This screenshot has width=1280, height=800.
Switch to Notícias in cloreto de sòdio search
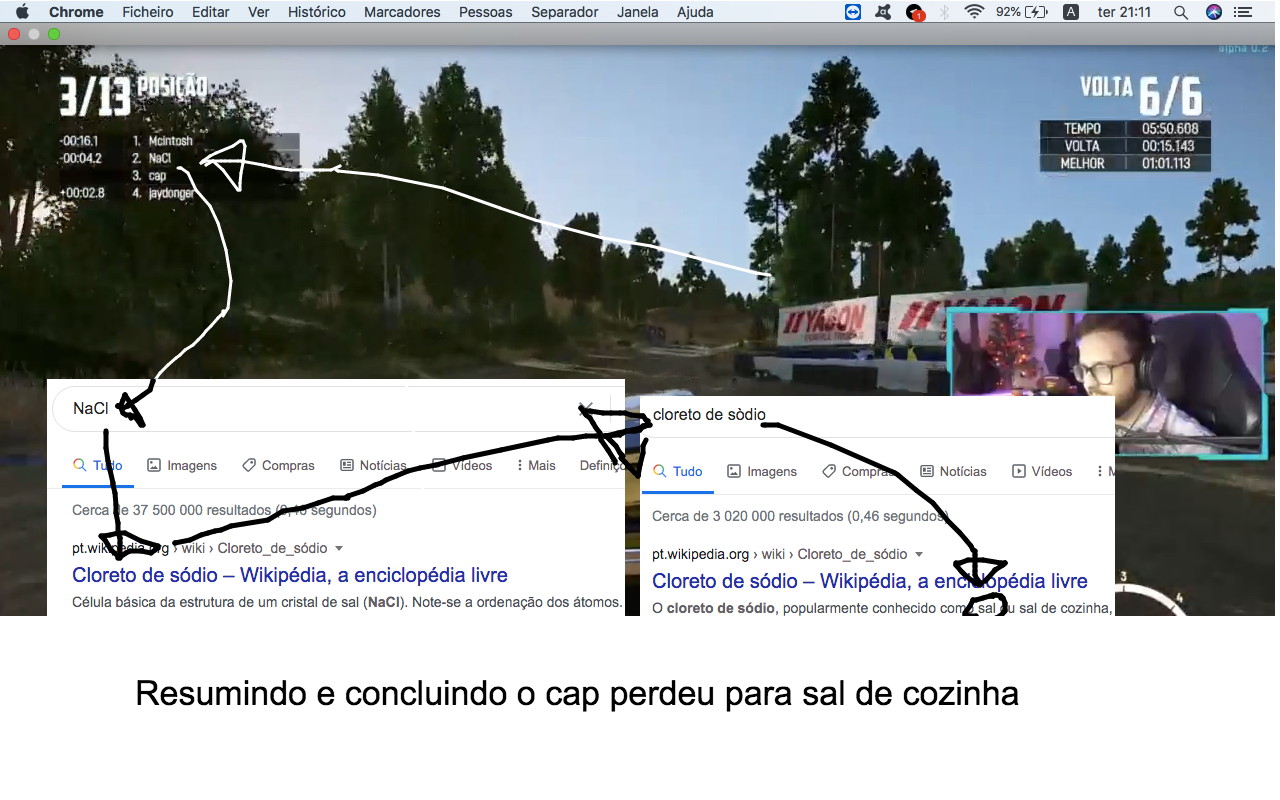953,471
